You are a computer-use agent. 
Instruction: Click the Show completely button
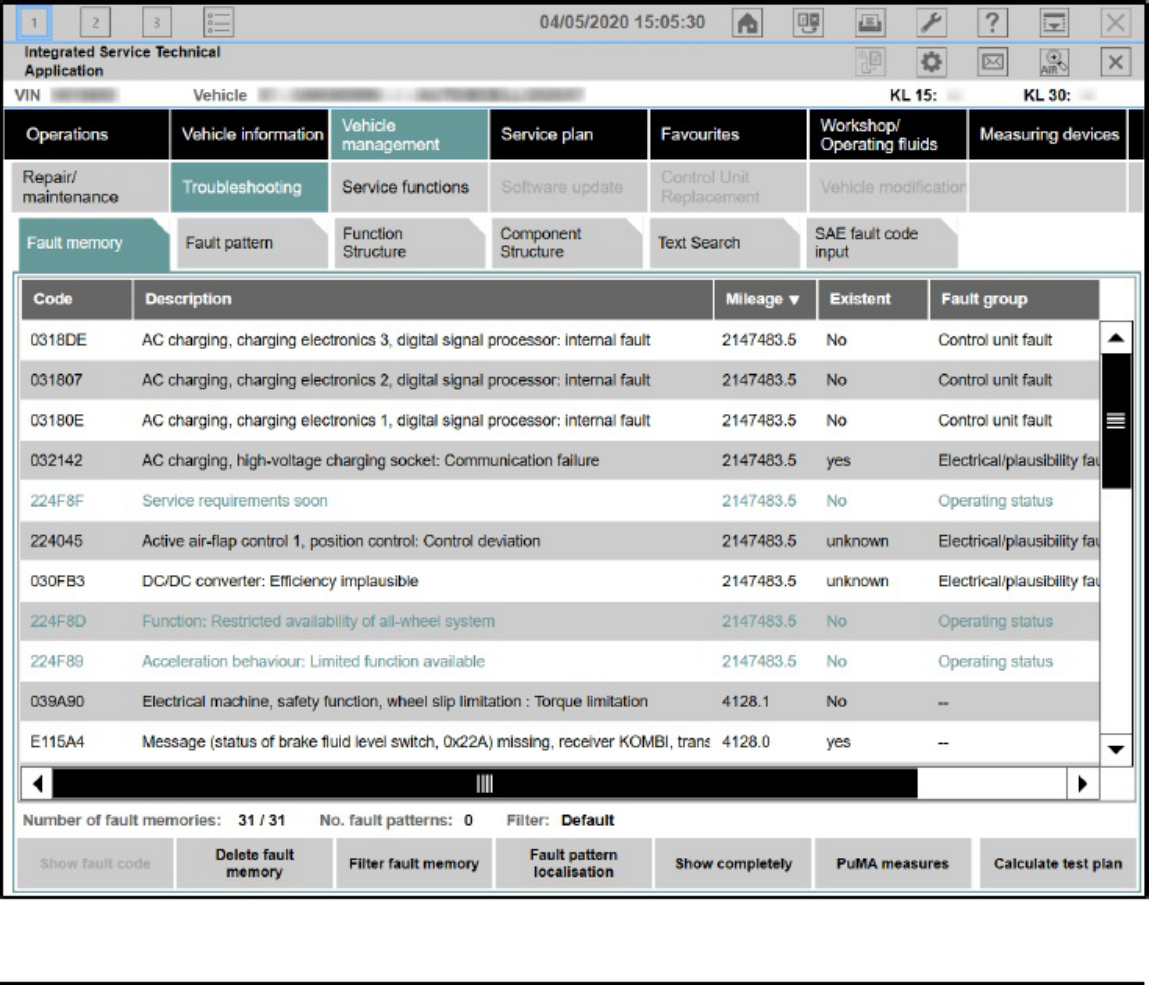click(x=734, y=863)
